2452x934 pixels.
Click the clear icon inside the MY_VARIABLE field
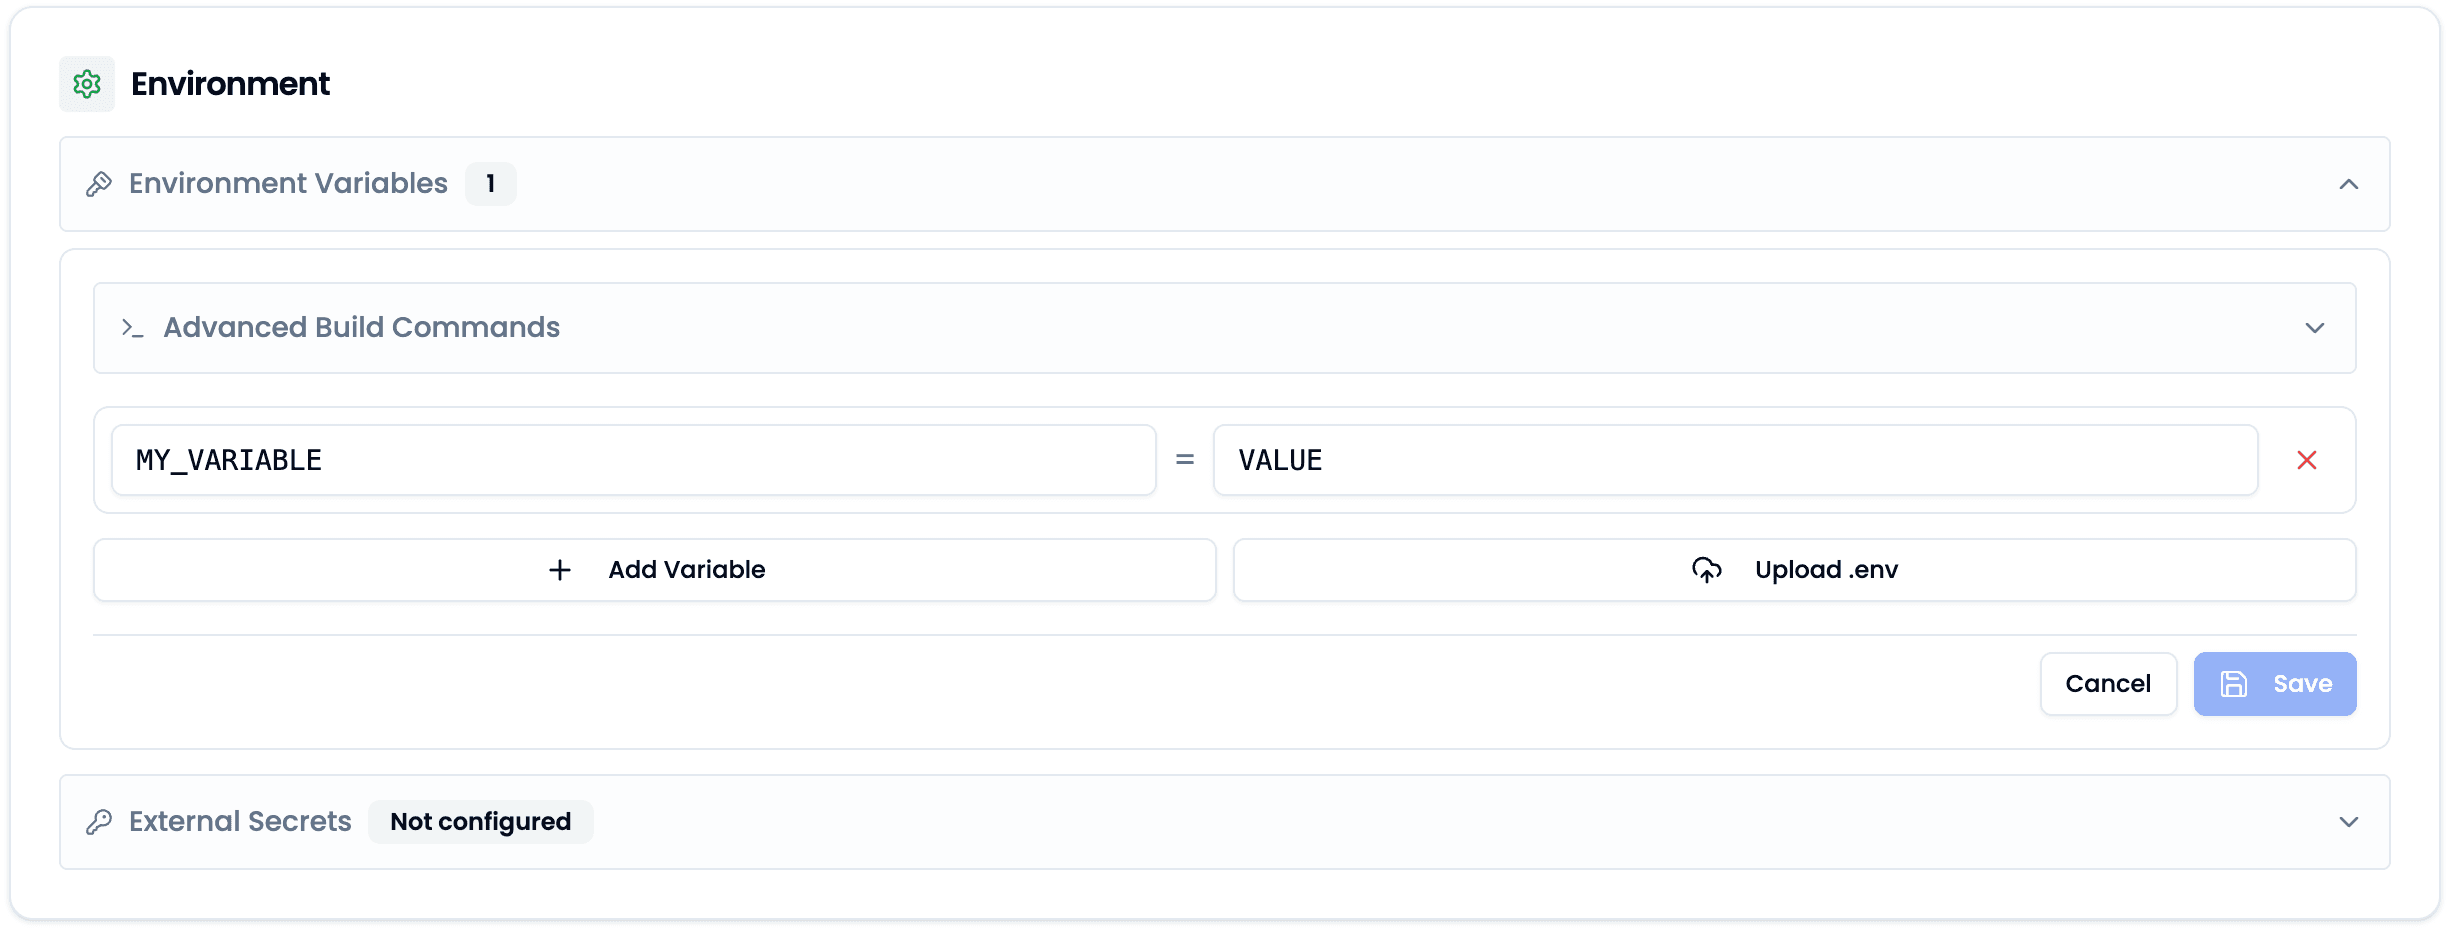[461, 459]
